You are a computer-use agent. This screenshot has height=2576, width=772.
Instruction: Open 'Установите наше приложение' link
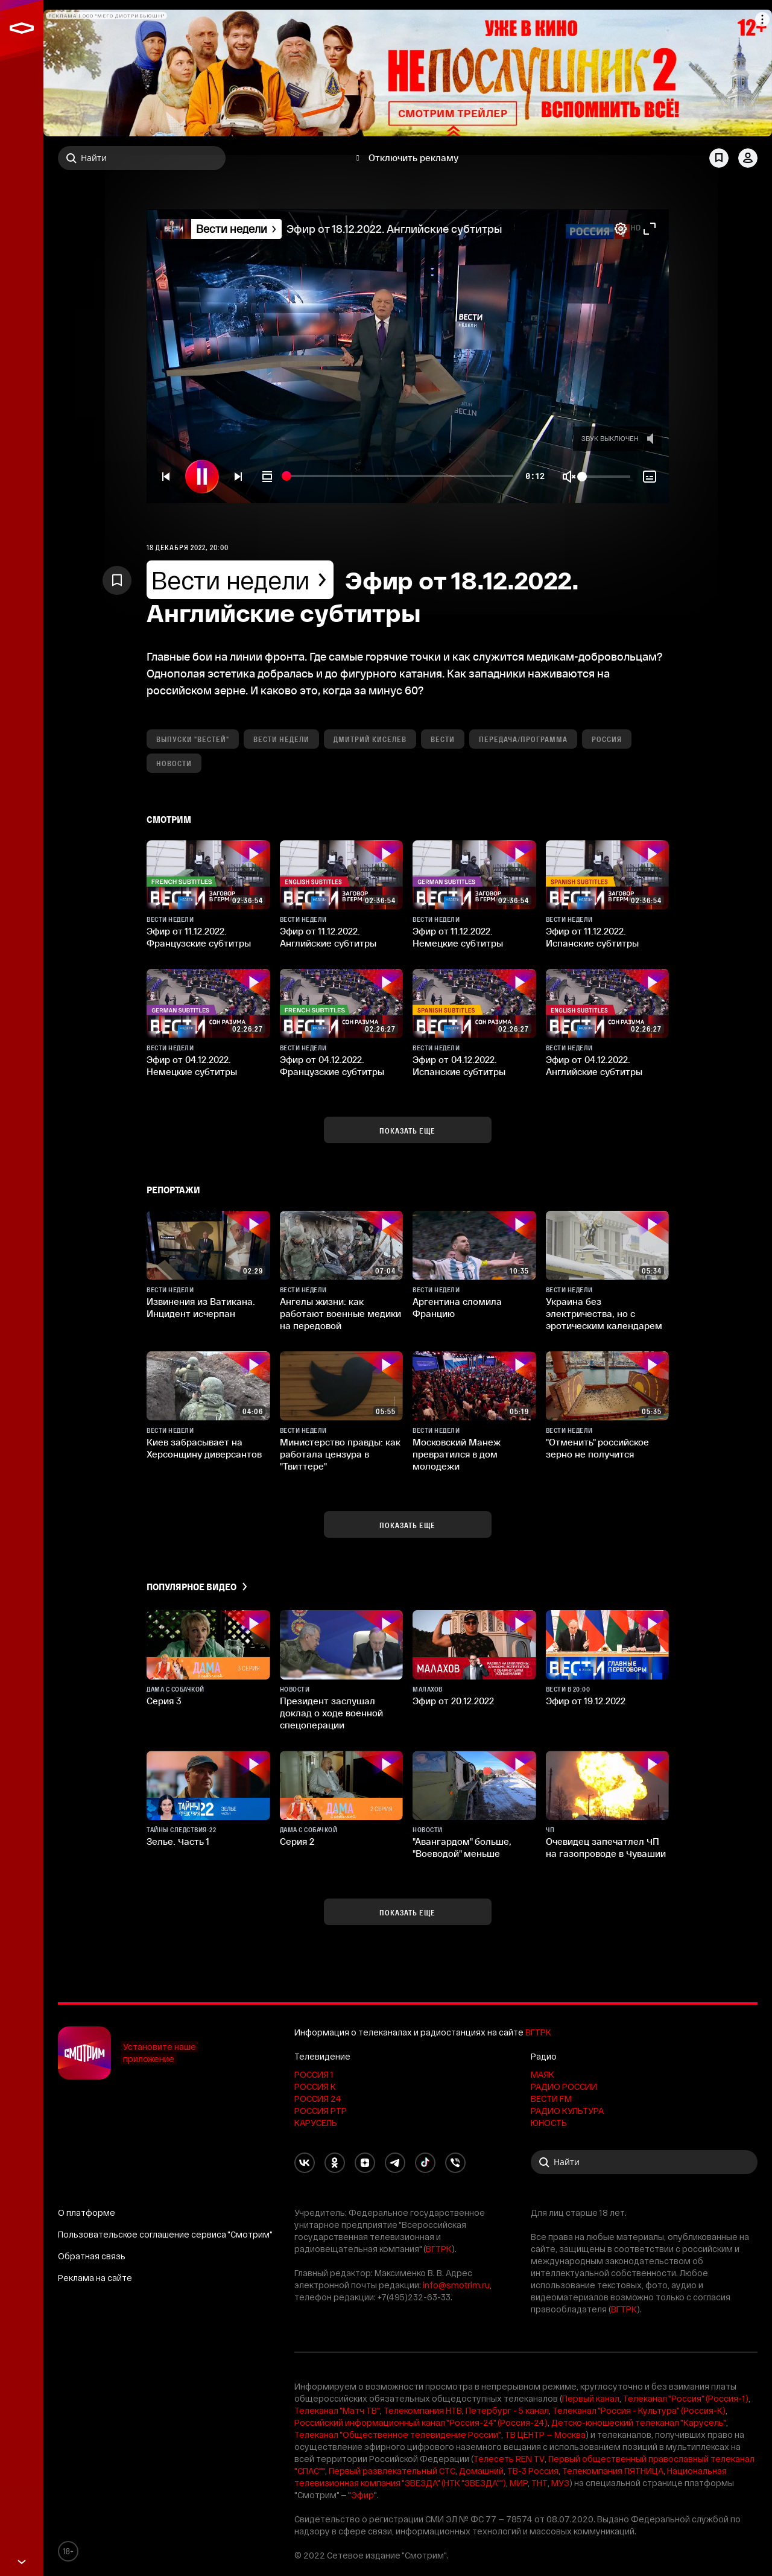[x=159, y=2053]
